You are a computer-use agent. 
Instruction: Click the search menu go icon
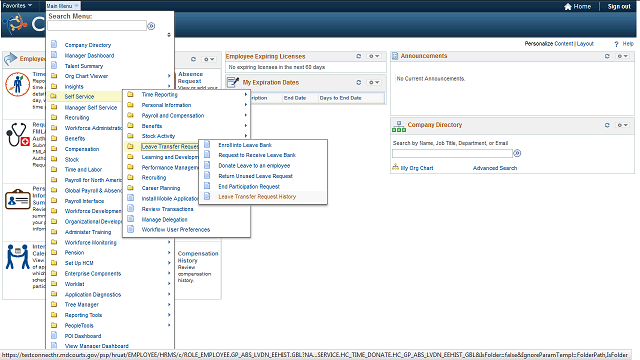[151, 26]
